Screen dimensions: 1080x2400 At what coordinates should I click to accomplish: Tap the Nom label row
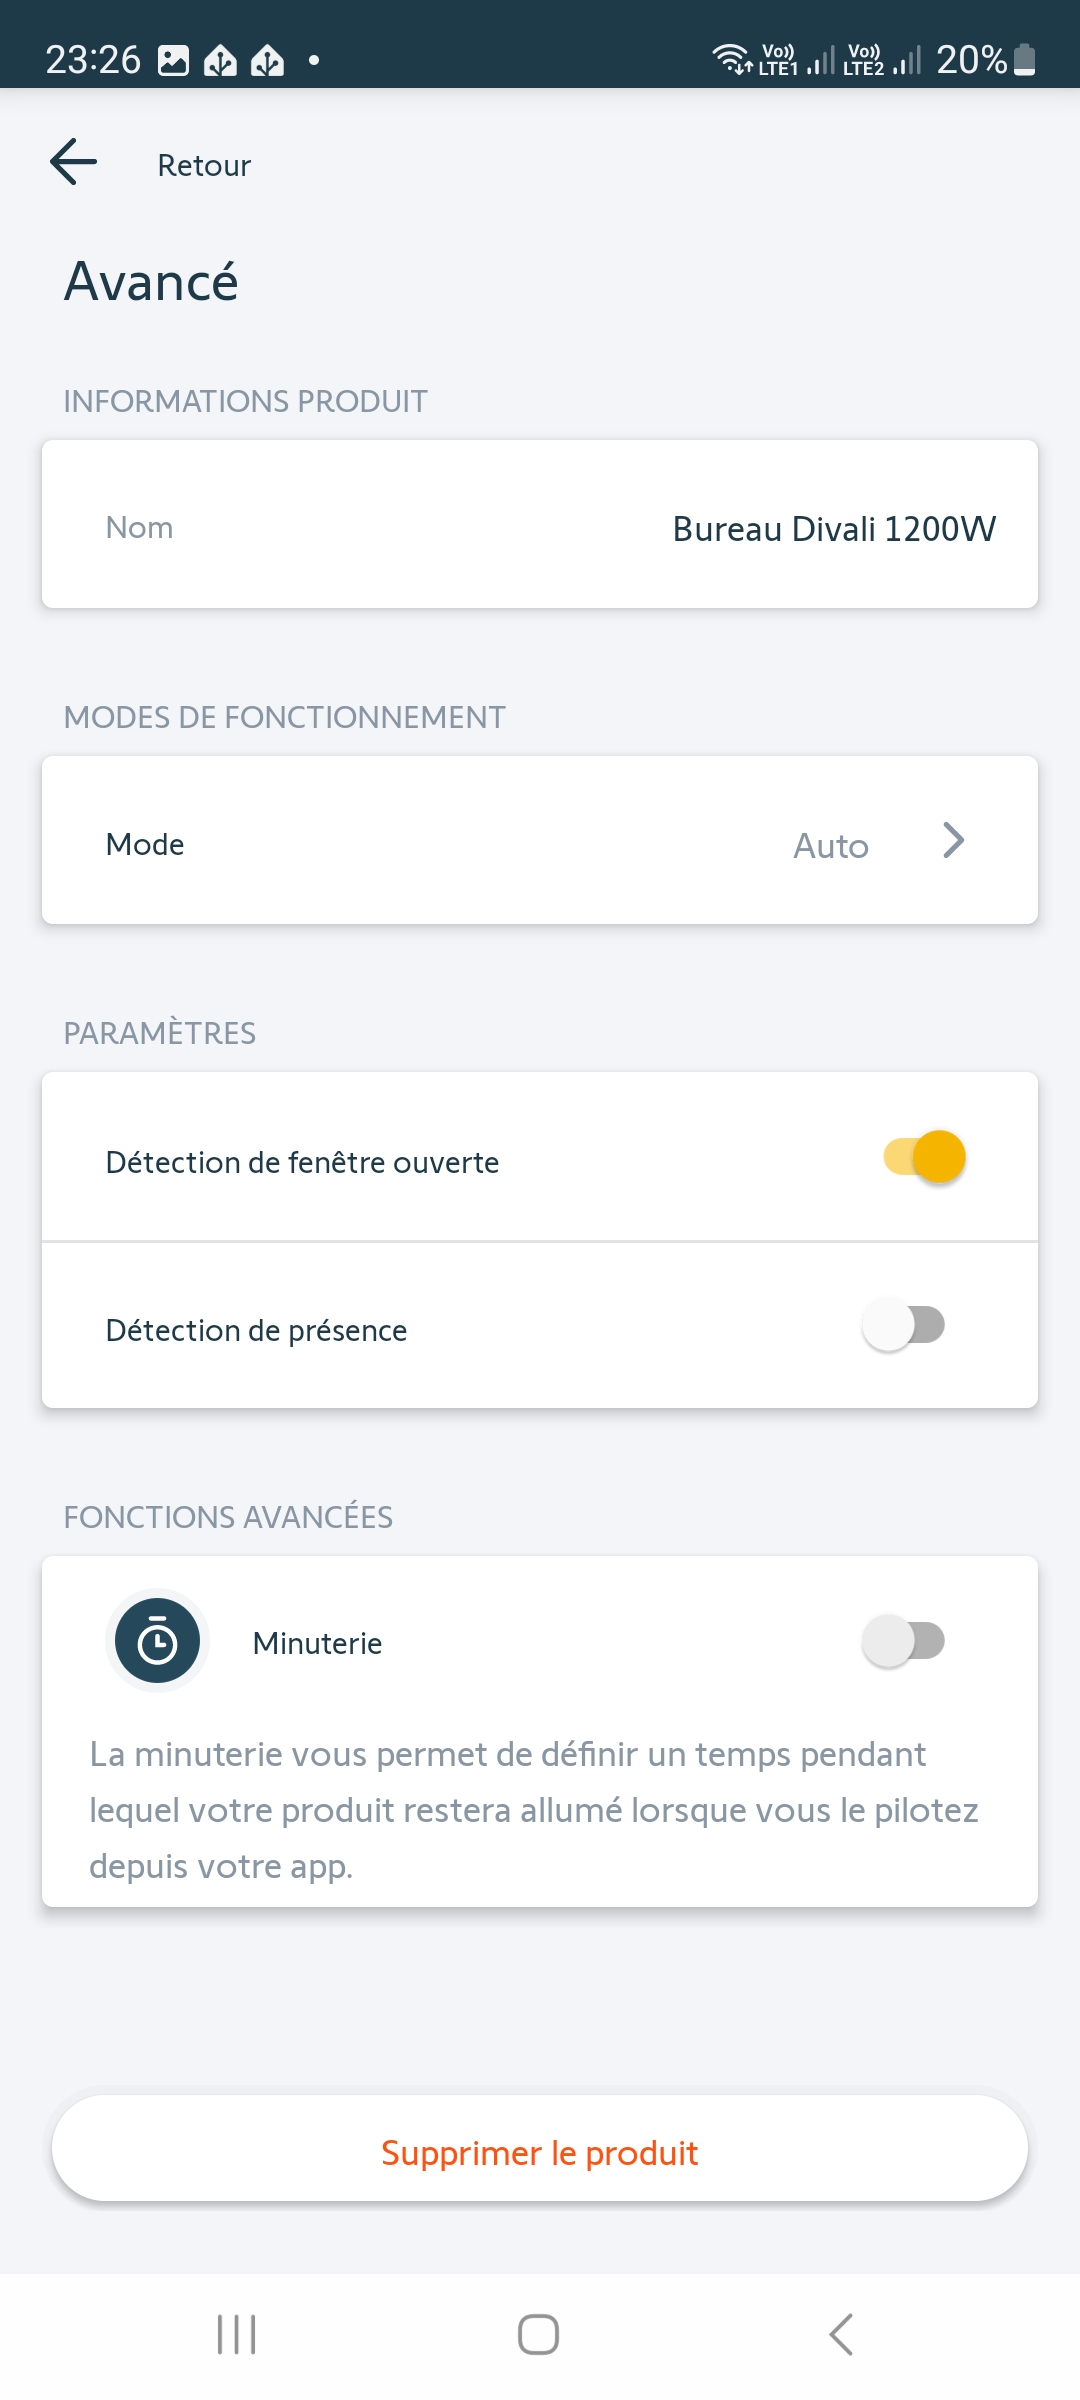tap(140, 527)
